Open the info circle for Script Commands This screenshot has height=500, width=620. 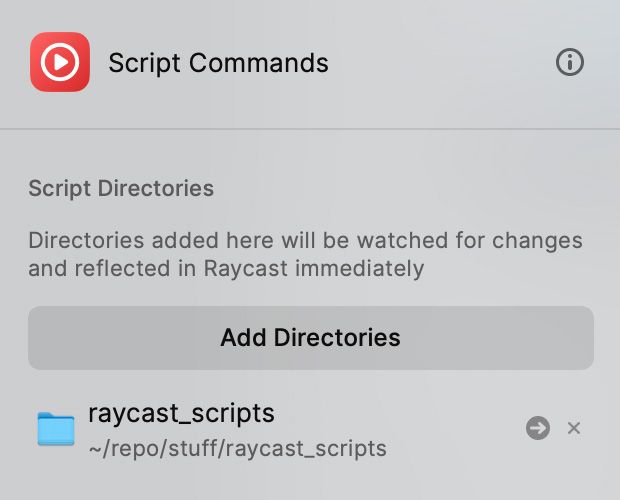point(569,62)
